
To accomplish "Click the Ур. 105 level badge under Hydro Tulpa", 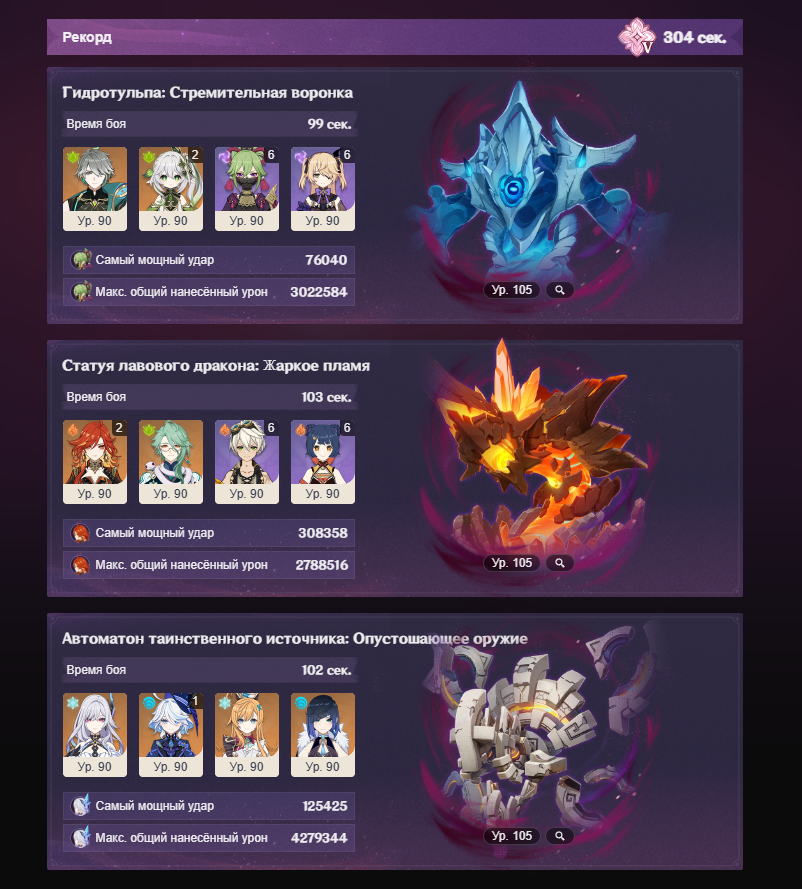I will click(511, 290).
